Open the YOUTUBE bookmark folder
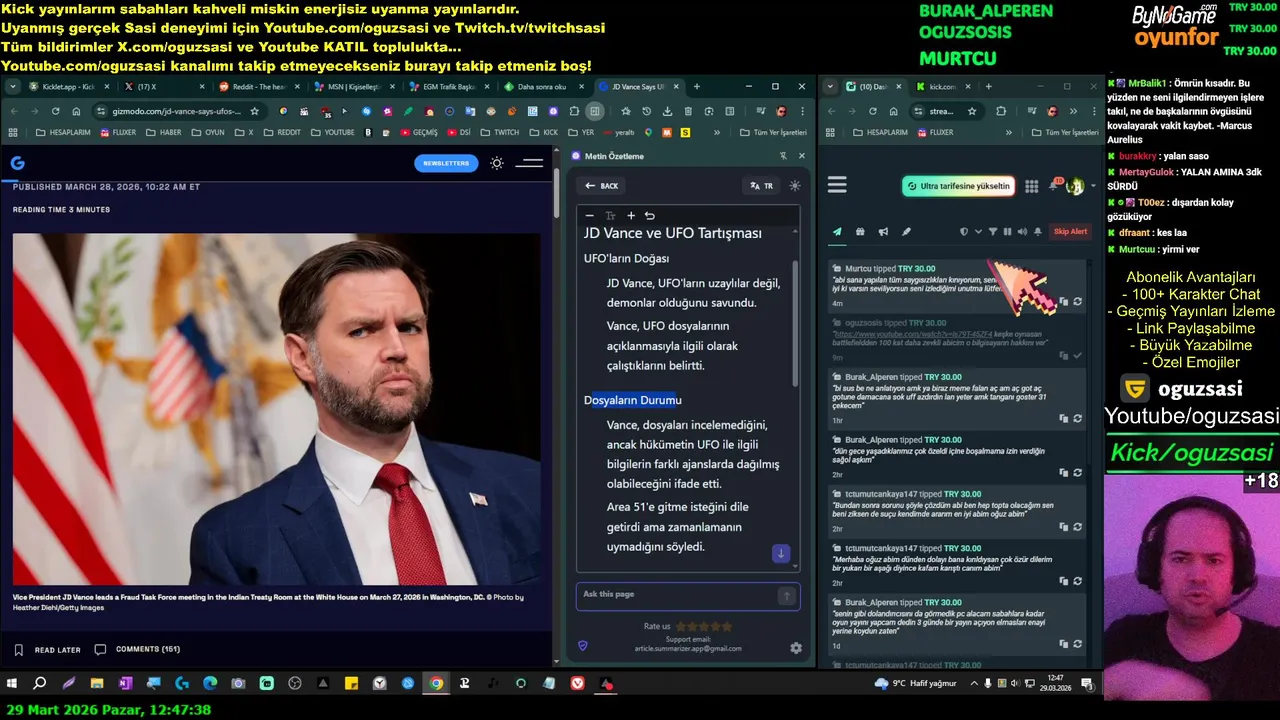This screenshot has height=720, width=1280. tap(332, 132)
